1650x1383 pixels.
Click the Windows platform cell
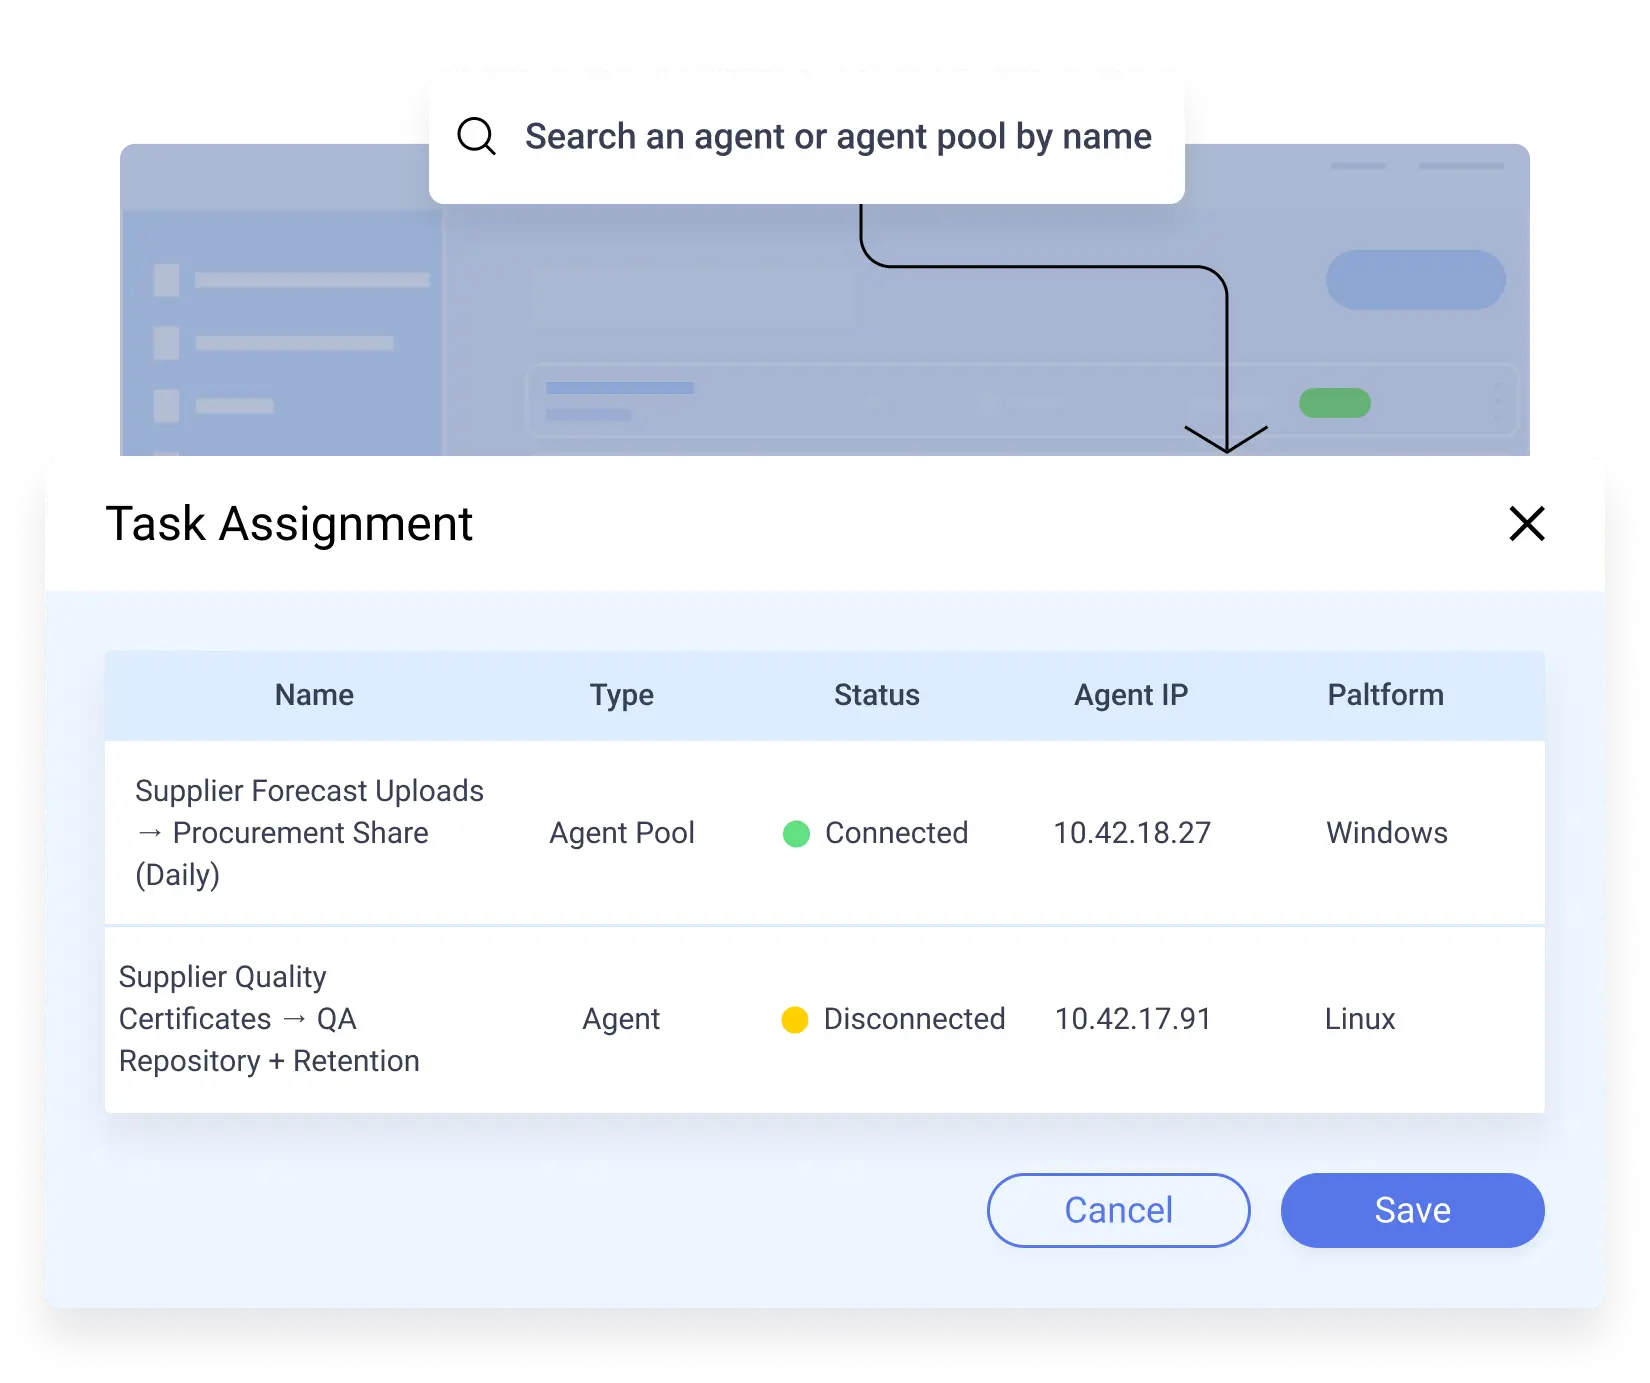(1386, 833)
